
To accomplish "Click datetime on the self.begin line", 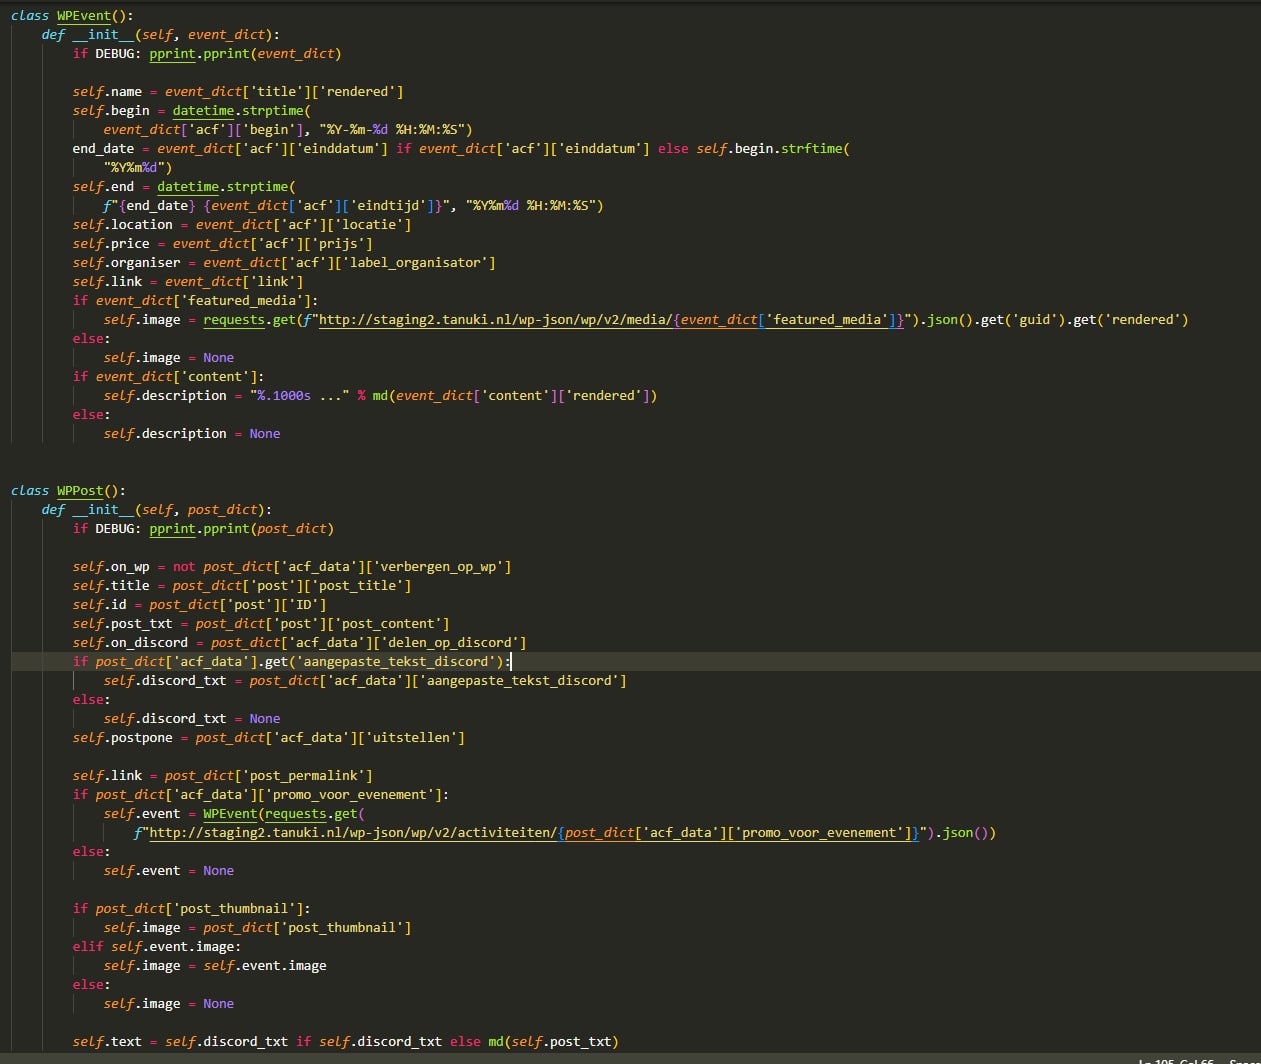I will 195,111.
